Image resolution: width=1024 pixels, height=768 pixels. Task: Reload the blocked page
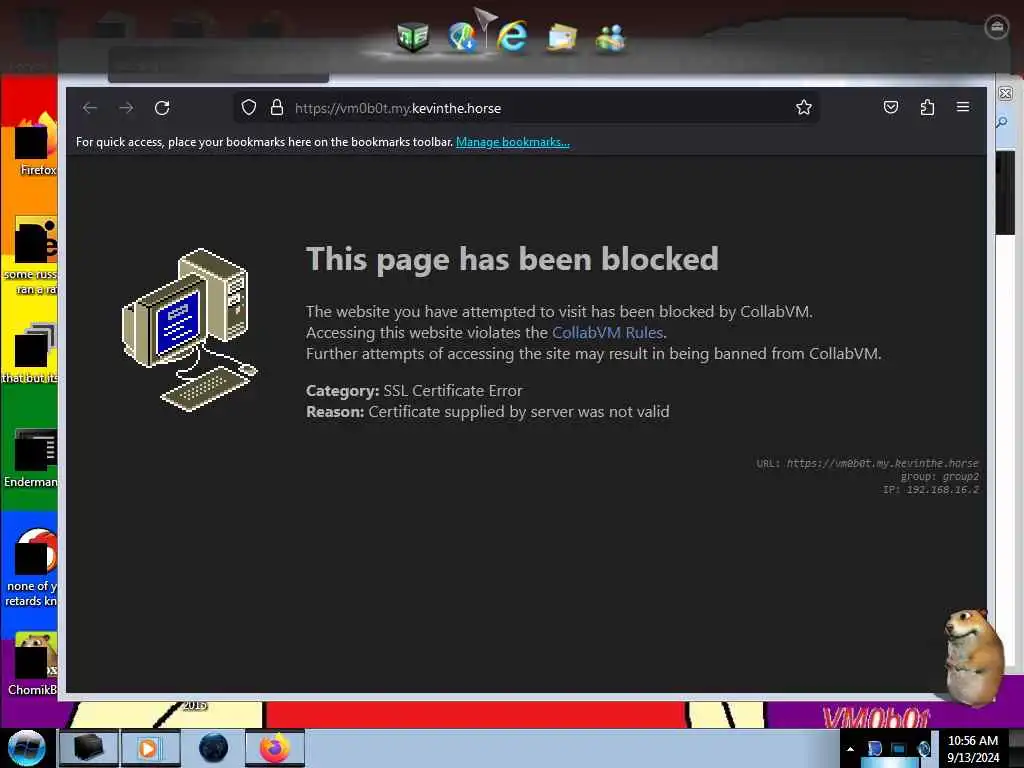click(162, 108)
